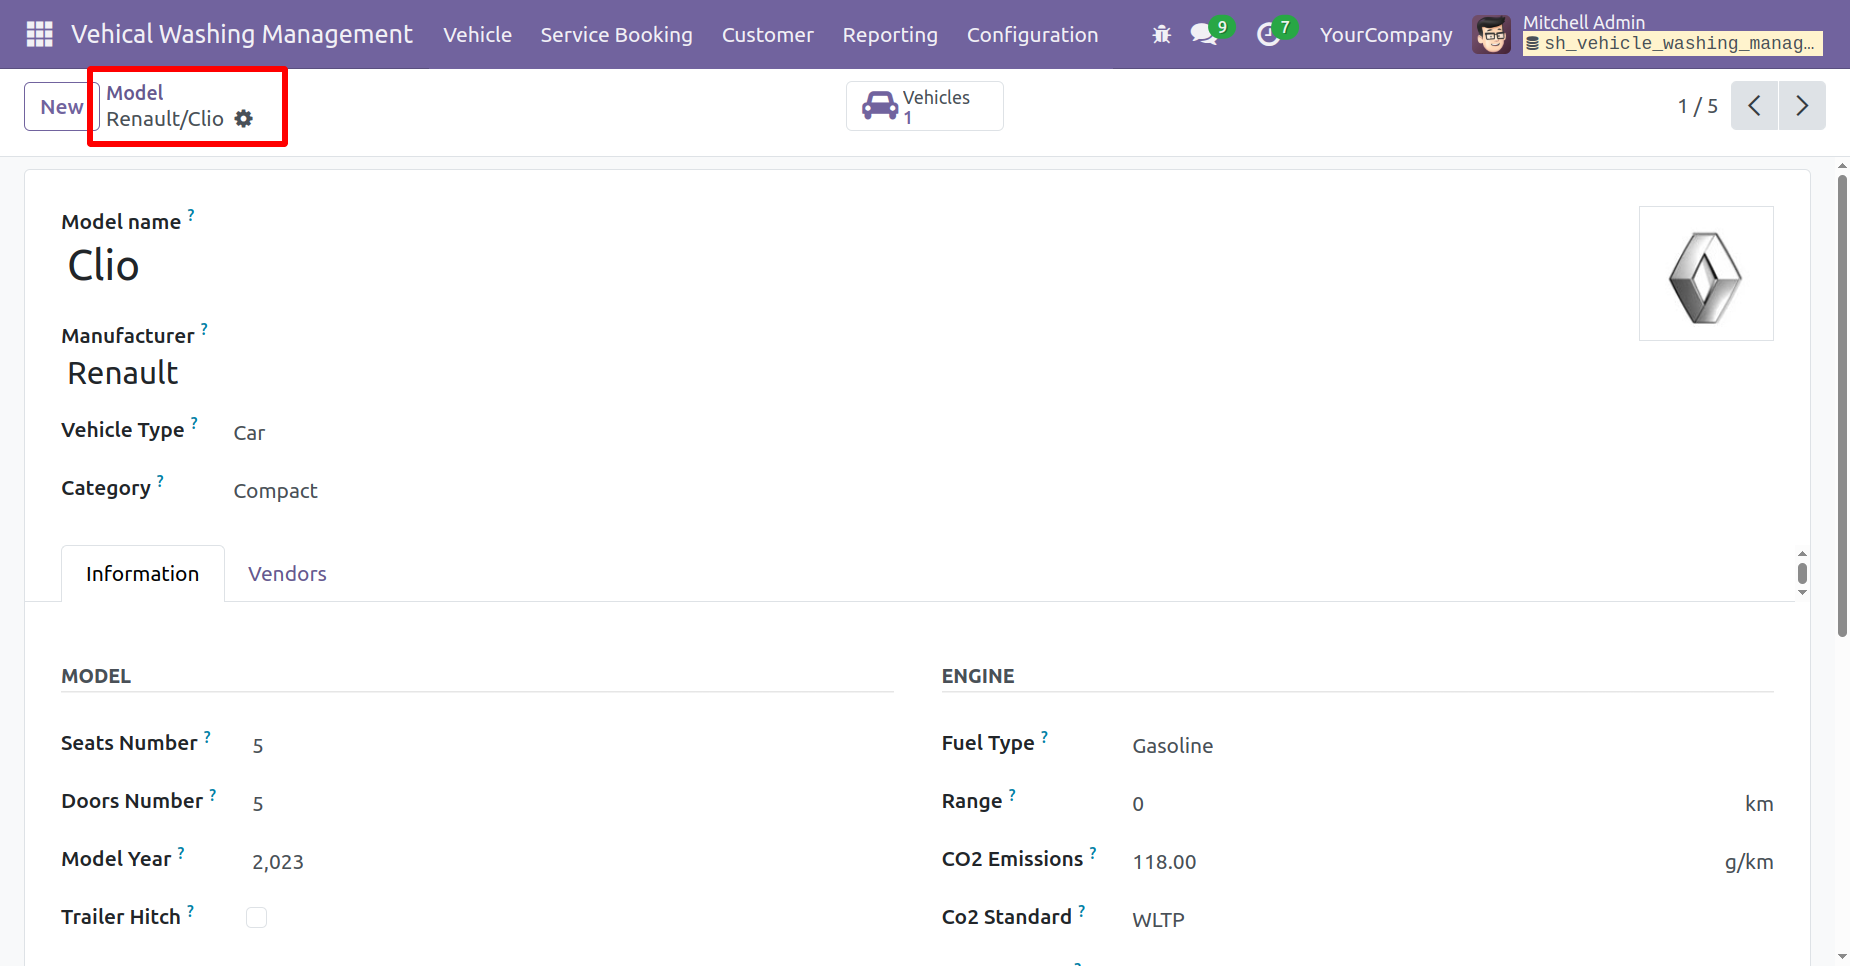
Task: Click Vehical Washing Management app title
Action: coord(241,34)
